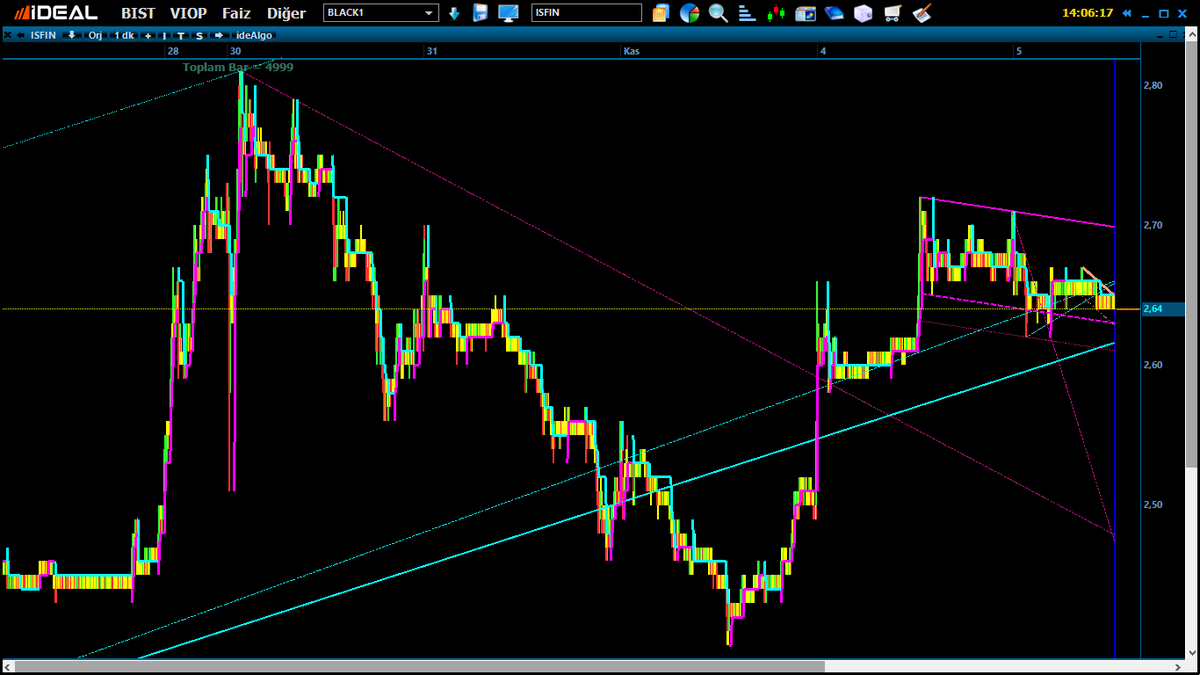Click the horizontal chart scrollbar thumb
1200x675 pixels.
tap(420, 666)
